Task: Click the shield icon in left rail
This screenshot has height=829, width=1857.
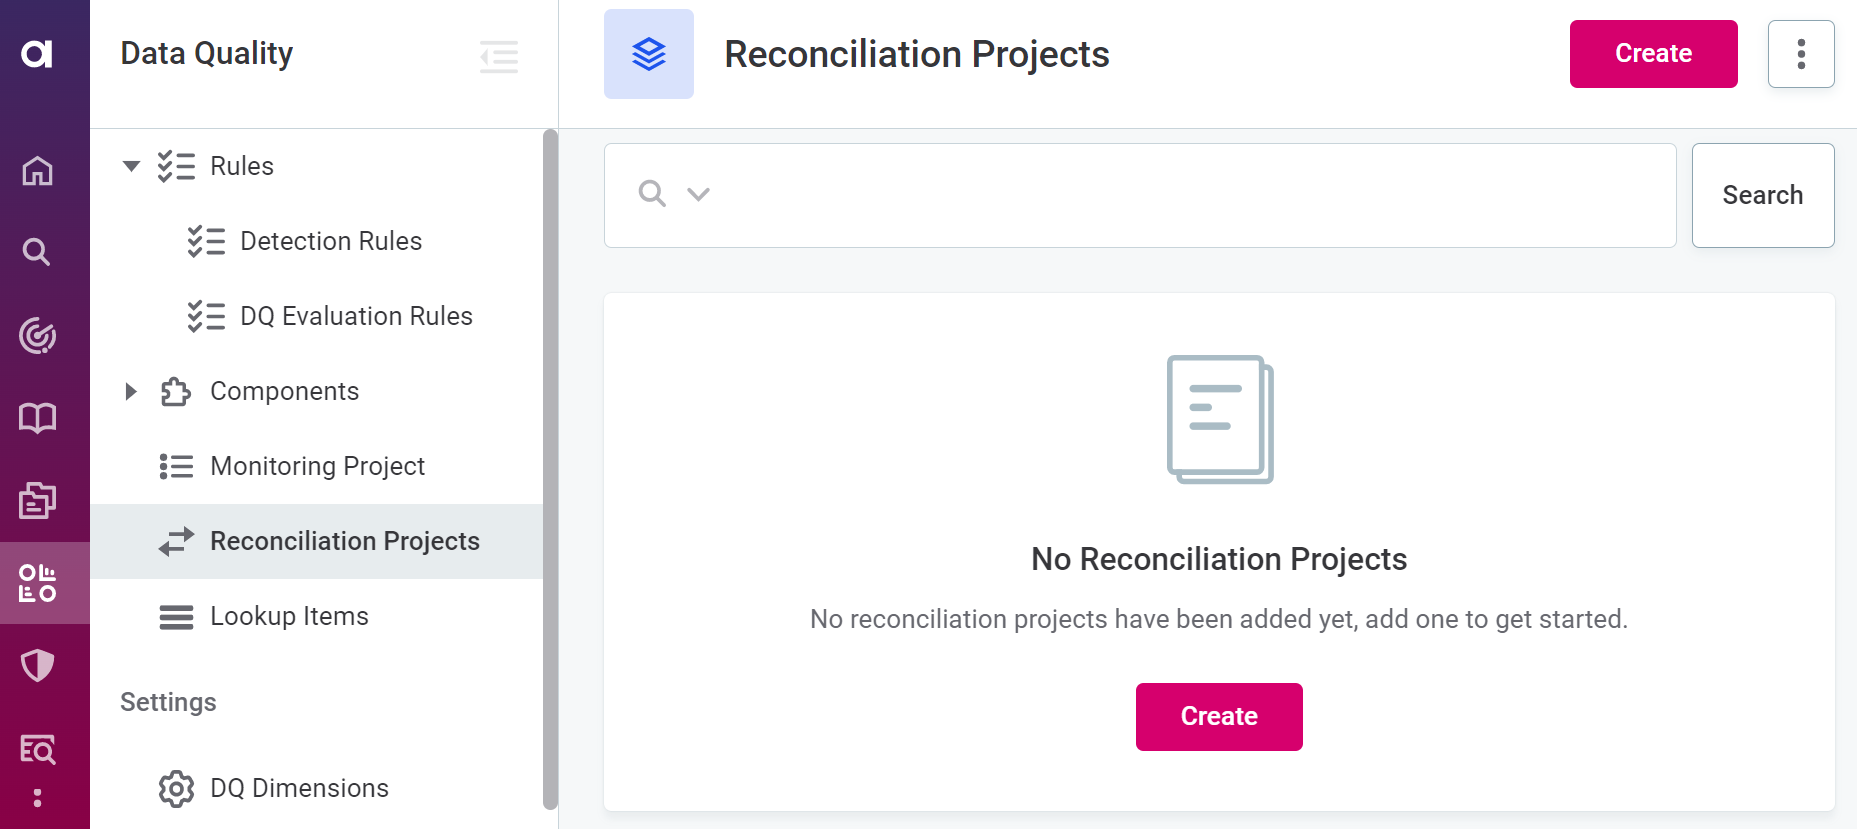Action: click(37, 665)
